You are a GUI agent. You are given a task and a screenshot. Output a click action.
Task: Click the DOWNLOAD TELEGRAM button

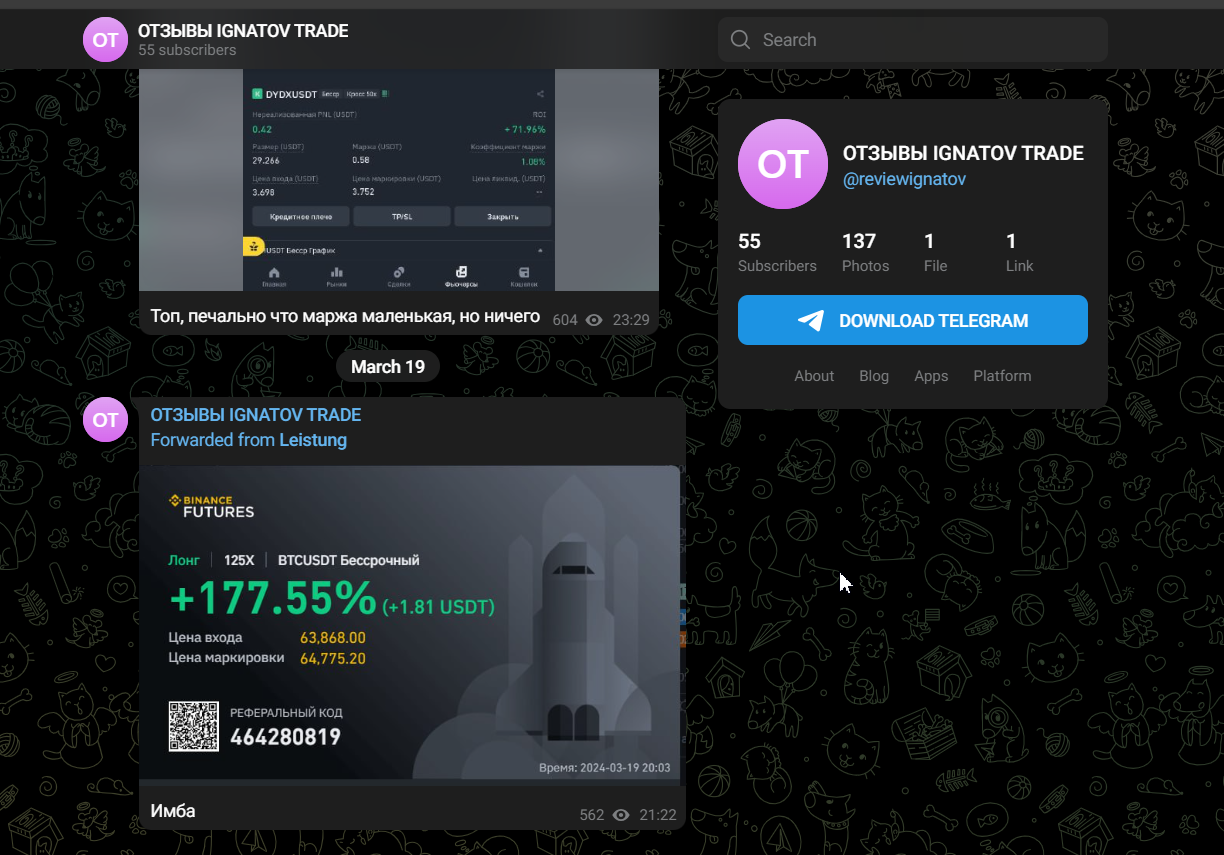(913, 320)
